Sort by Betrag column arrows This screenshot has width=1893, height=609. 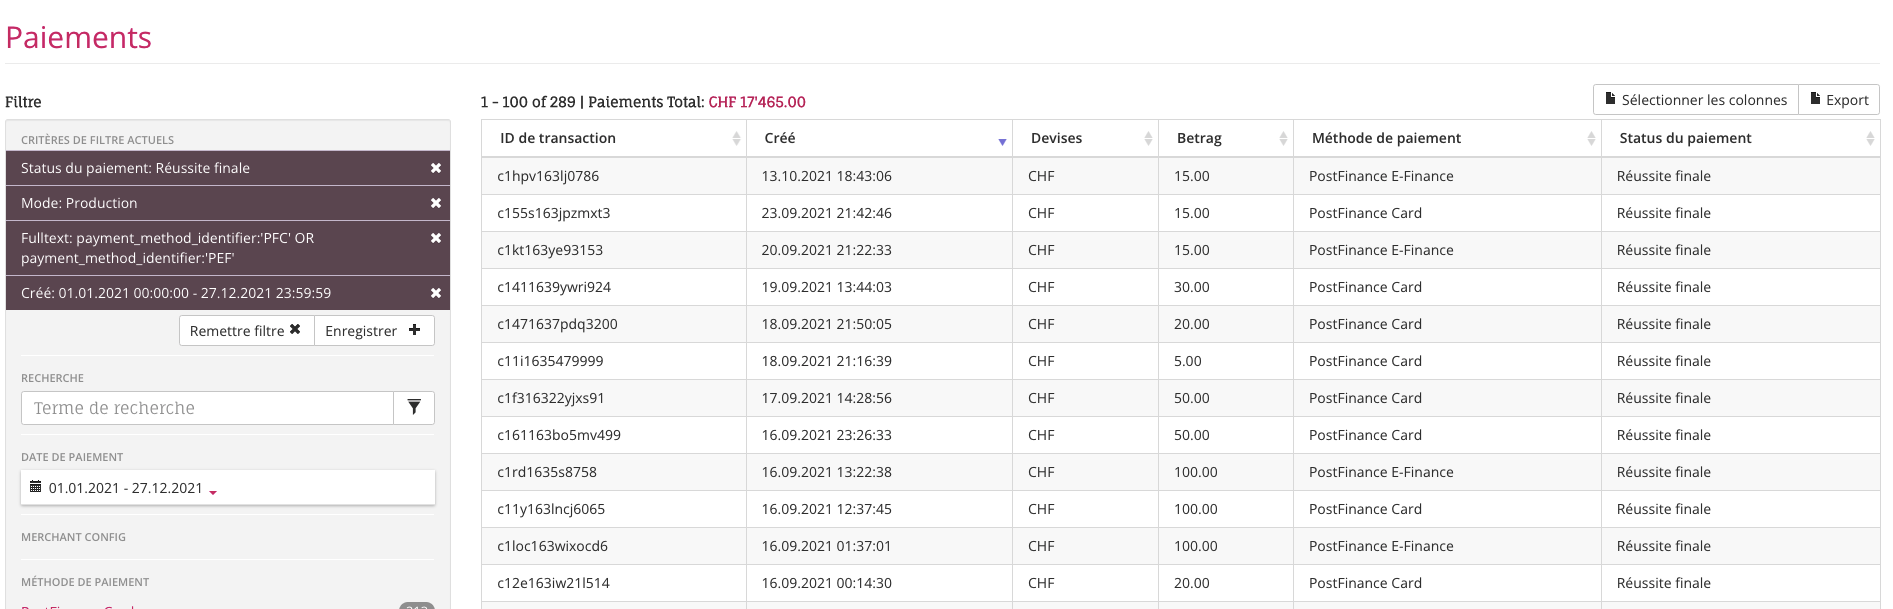(1283, 139)
